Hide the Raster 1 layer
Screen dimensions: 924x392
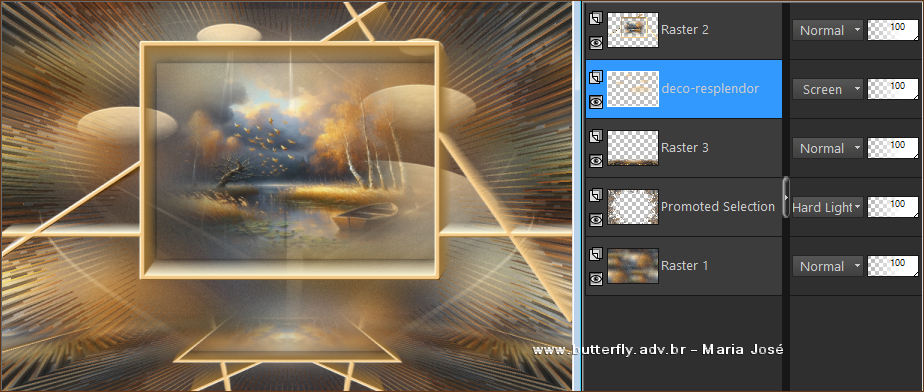tap(596, 278)
